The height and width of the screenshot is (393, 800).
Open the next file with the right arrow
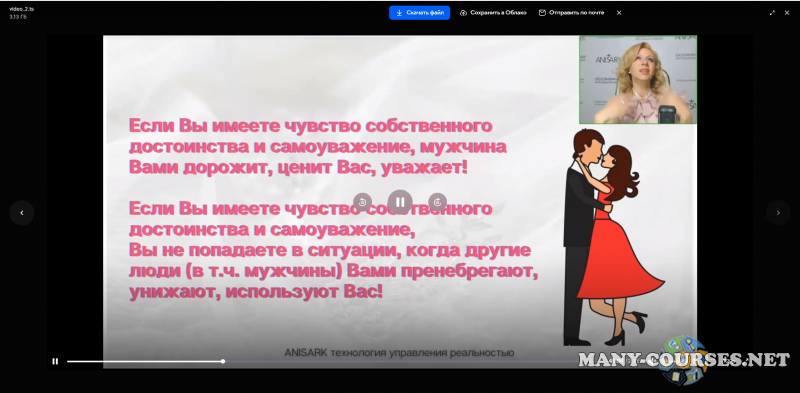778,213
